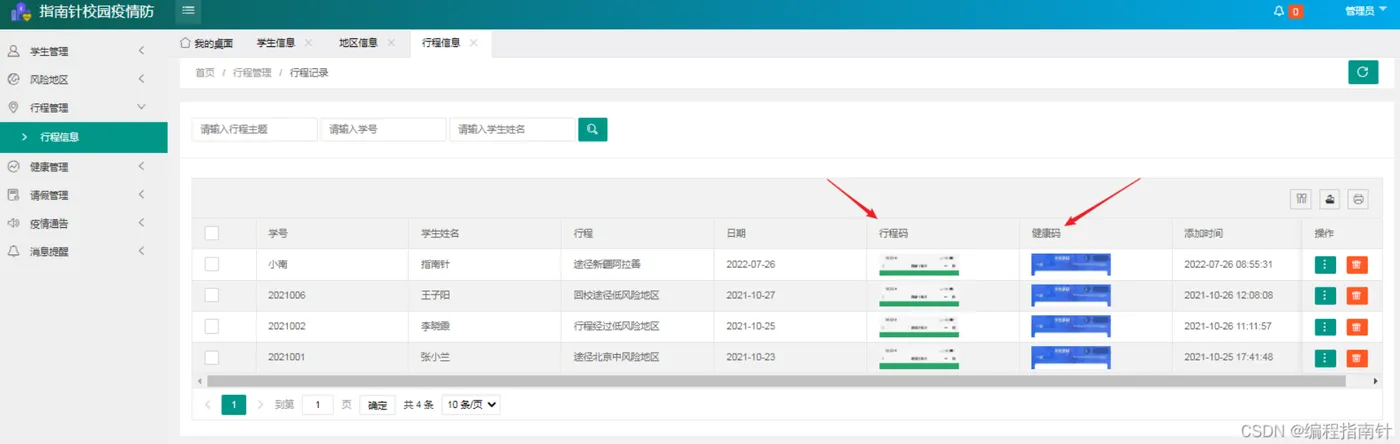Open the more-options button for row 2021002
Screen dimensions: 1400x444
click(x=1325, y=327)
